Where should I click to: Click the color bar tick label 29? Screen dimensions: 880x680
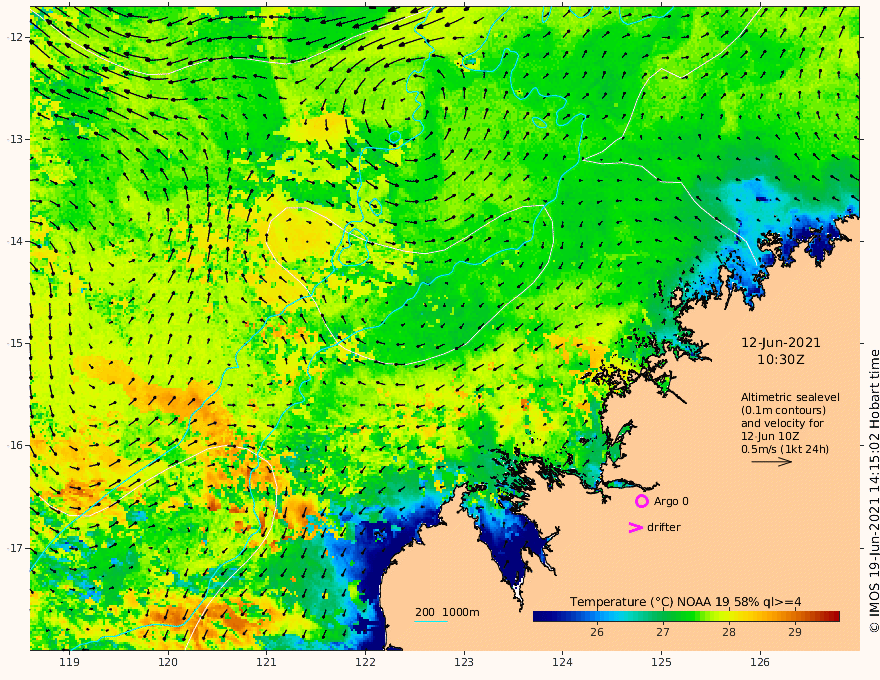[x=795, y=632]
